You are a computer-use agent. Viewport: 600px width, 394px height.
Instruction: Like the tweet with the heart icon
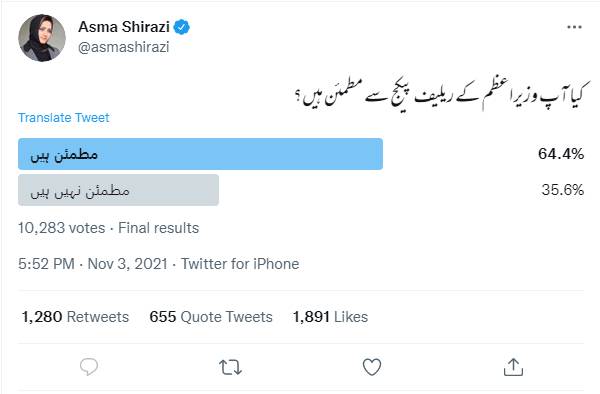372,367
